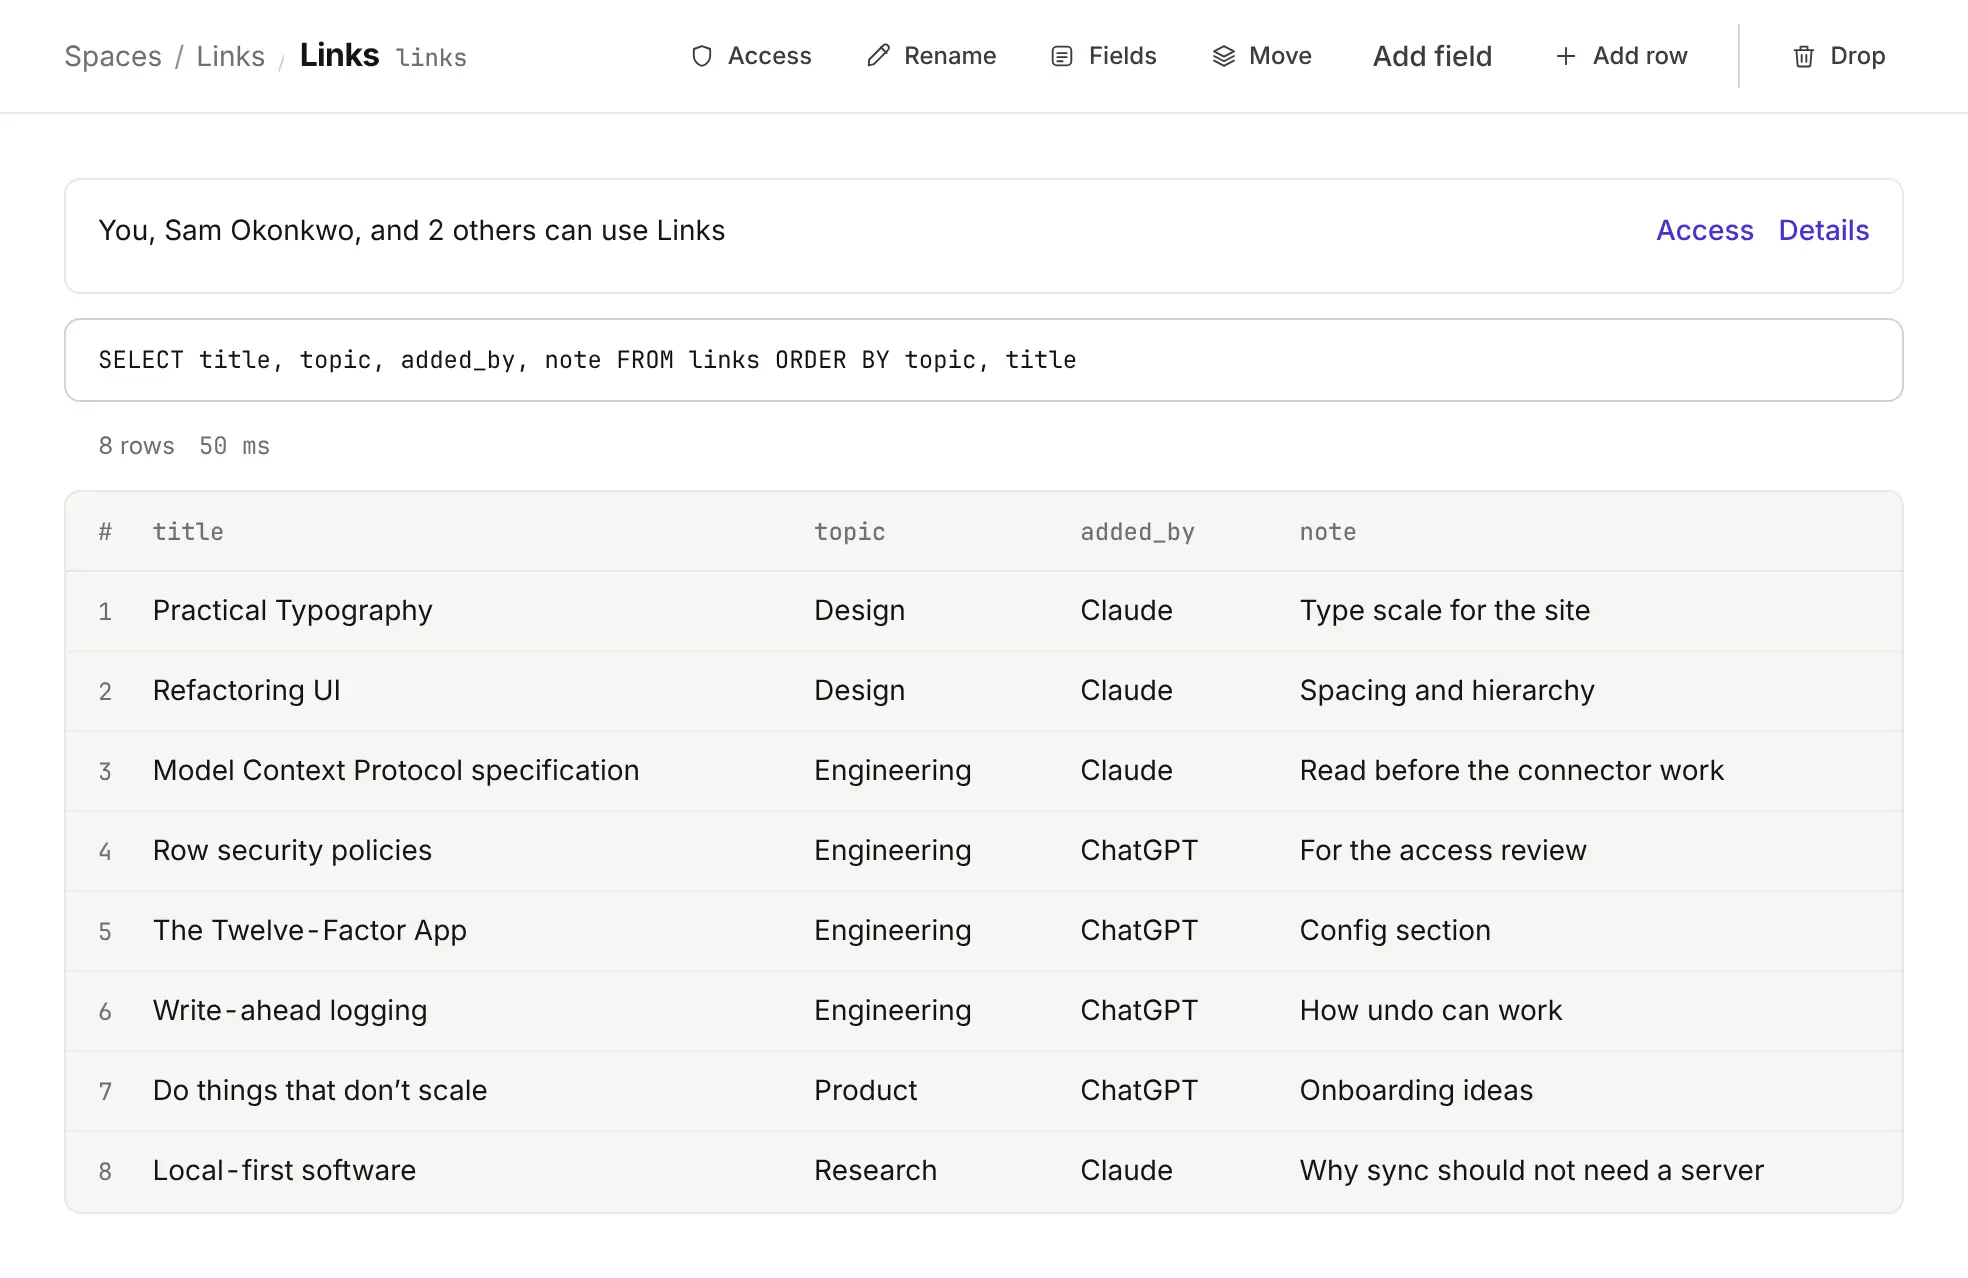Click the Onboarding ideas note
Viewport: 1968px width, 1278px height.
pos(1416,1090)
